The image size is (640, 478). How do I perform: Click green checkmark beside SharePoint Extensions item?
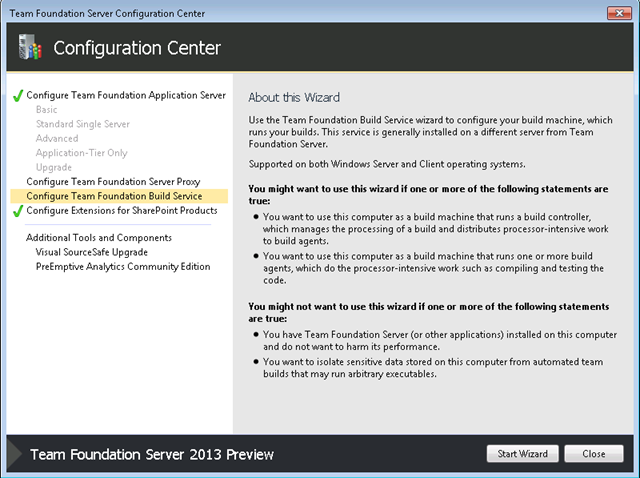[18, 211]
